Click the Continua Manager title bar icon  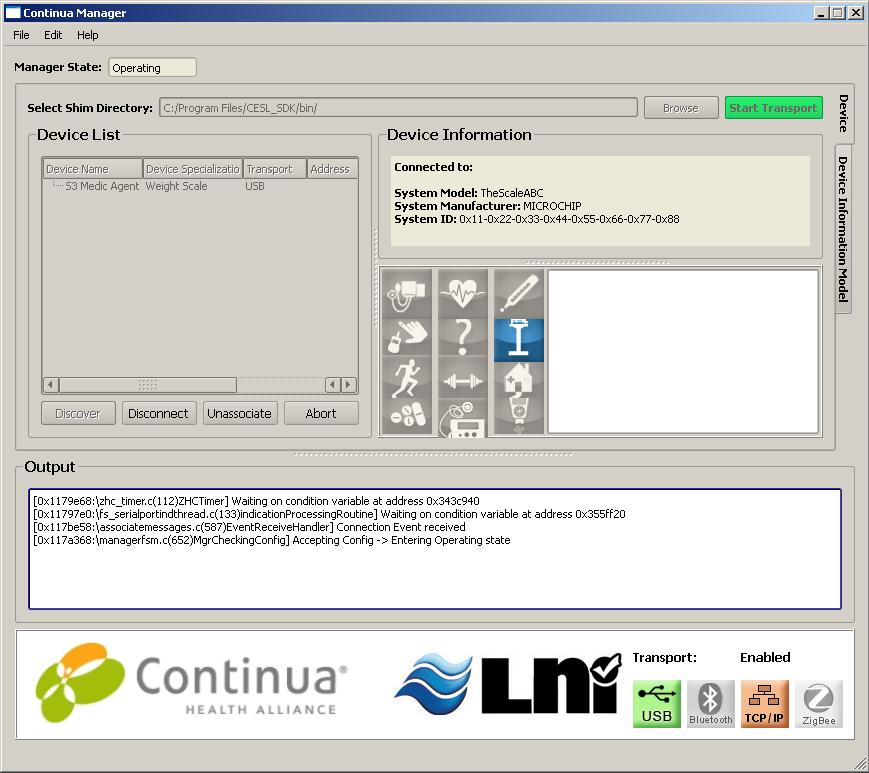click(x=12, y=13)
